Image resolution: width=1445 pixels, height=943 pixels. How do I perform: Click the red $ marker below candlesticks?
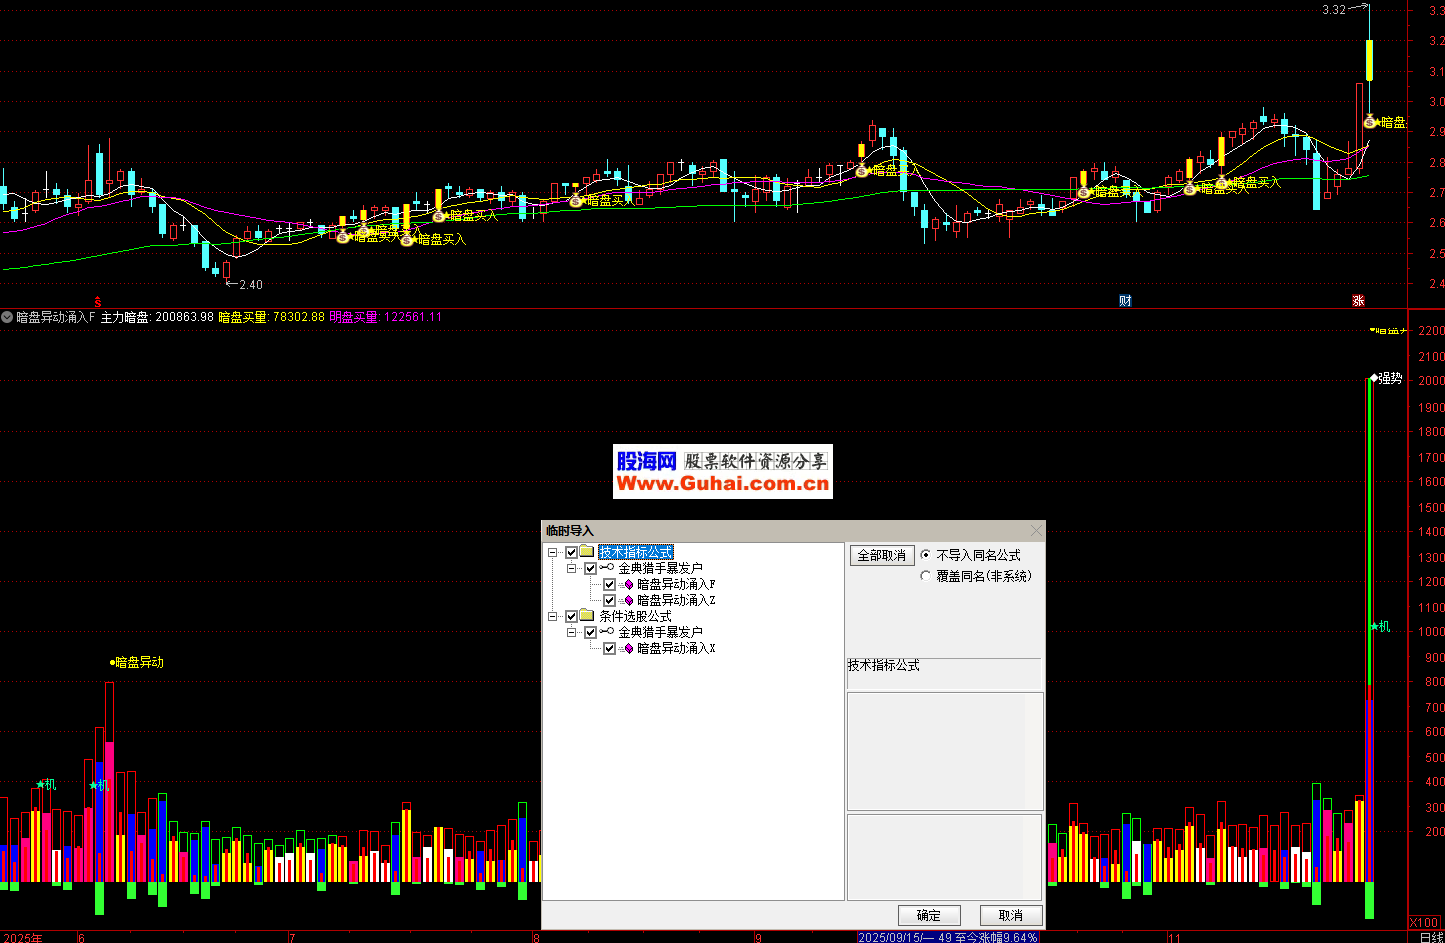[x=98, y=301]
